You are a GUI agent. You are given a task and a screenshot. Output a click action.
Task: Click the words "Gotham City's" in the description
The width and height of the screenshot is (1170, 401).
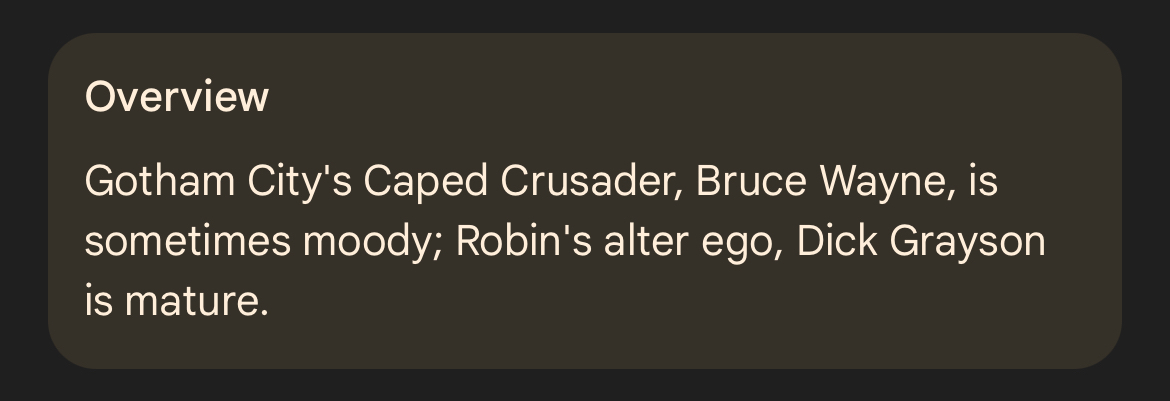click(218, 182)
